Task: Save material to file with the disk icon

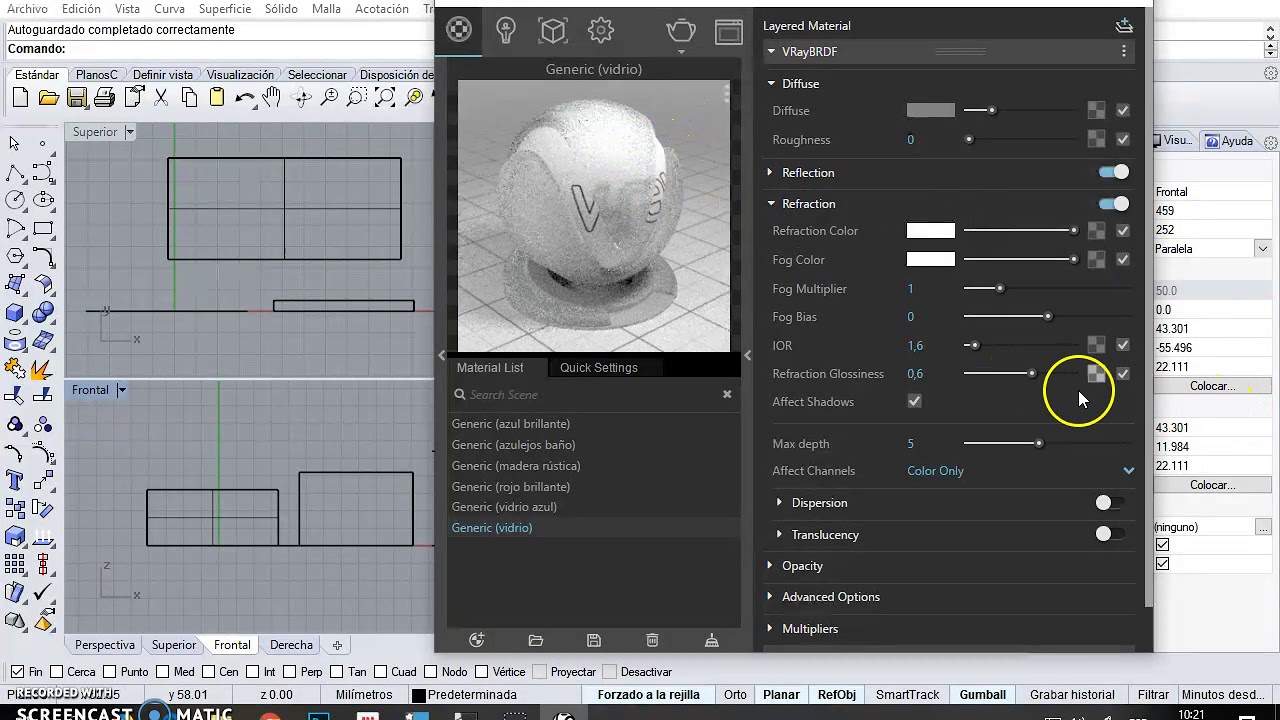Action: (x=594, y=640)
